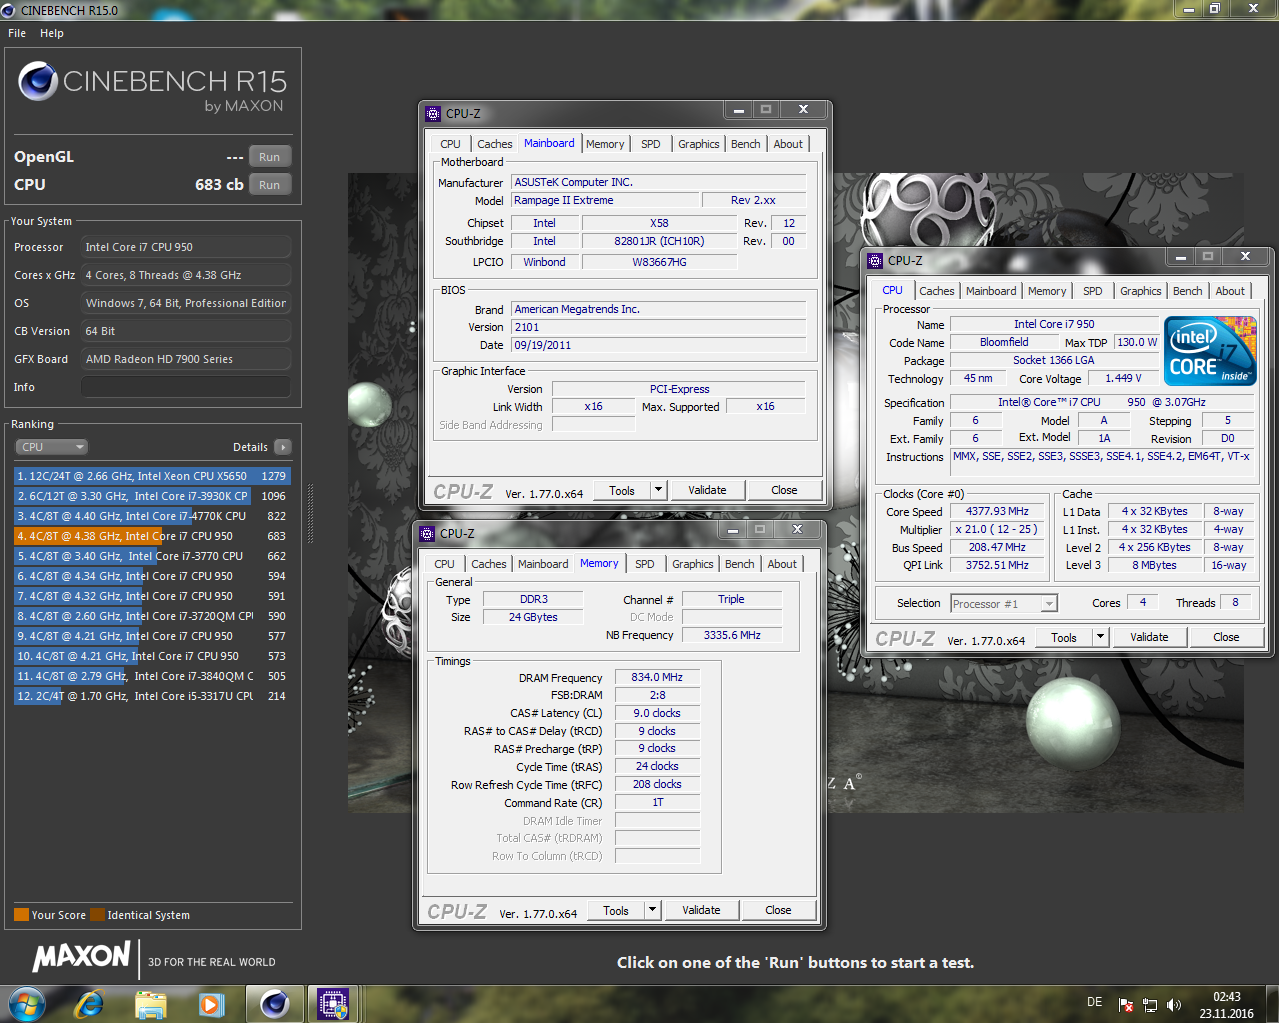Open Caches tab in Mainboard CPU-Z window
This screenshot has width=1279, height=1023.
(494, 144)
